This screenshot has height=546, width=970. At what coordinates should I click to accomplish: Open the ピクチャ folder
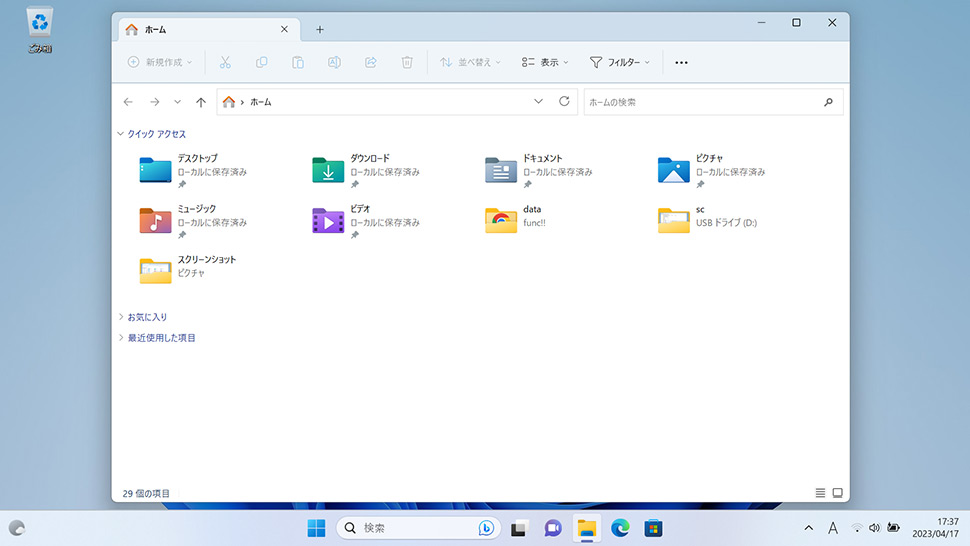pyautogui.click(x=711, y=170)
